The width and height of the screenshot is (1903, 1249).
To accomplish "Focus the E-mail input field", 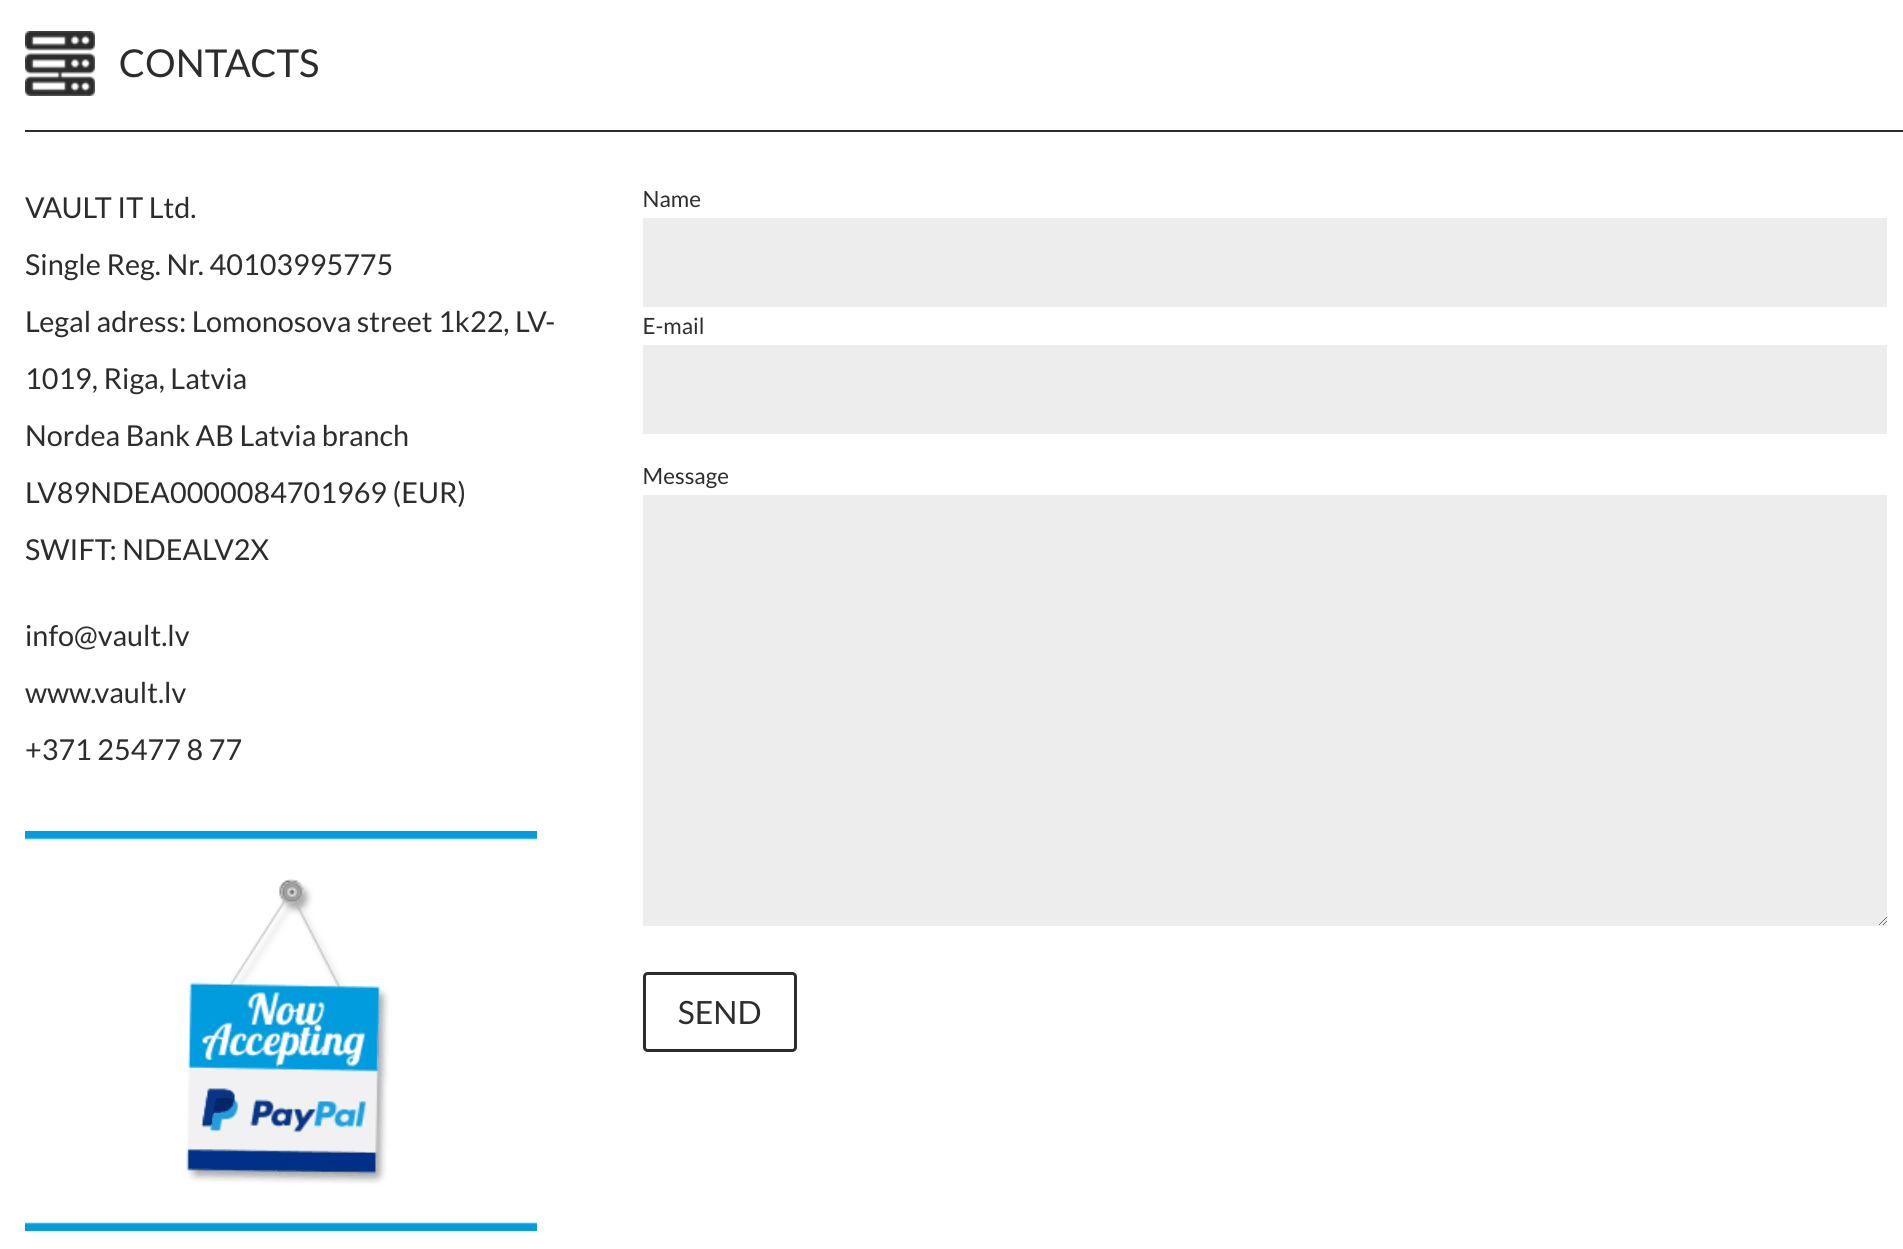I will [1264, 389].
